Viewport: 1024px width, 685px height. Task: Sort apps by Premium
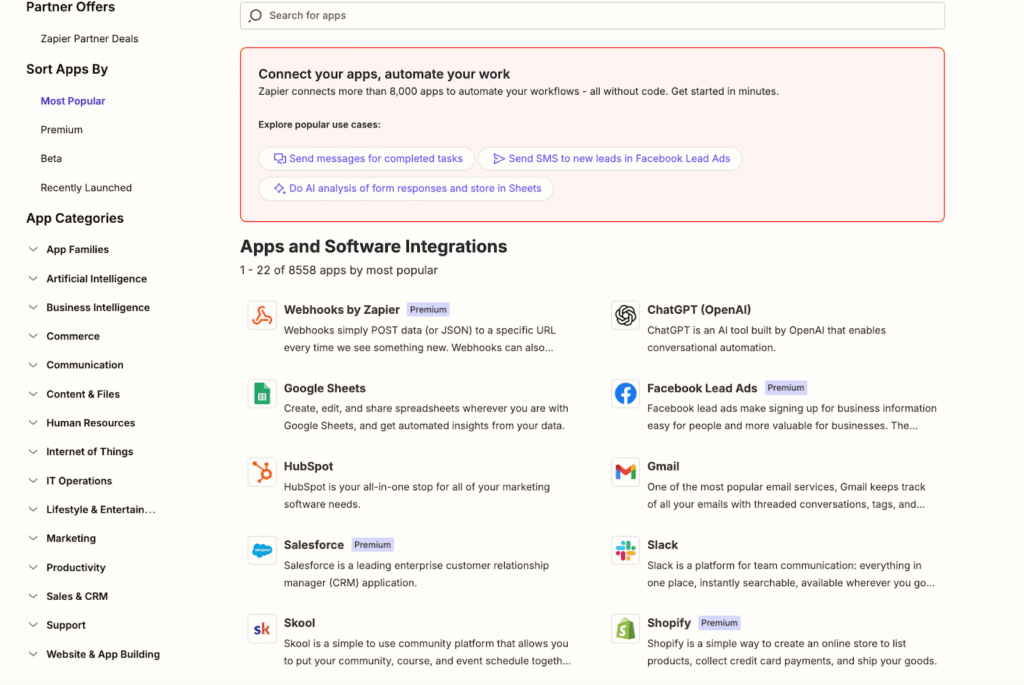click(62, 130)
